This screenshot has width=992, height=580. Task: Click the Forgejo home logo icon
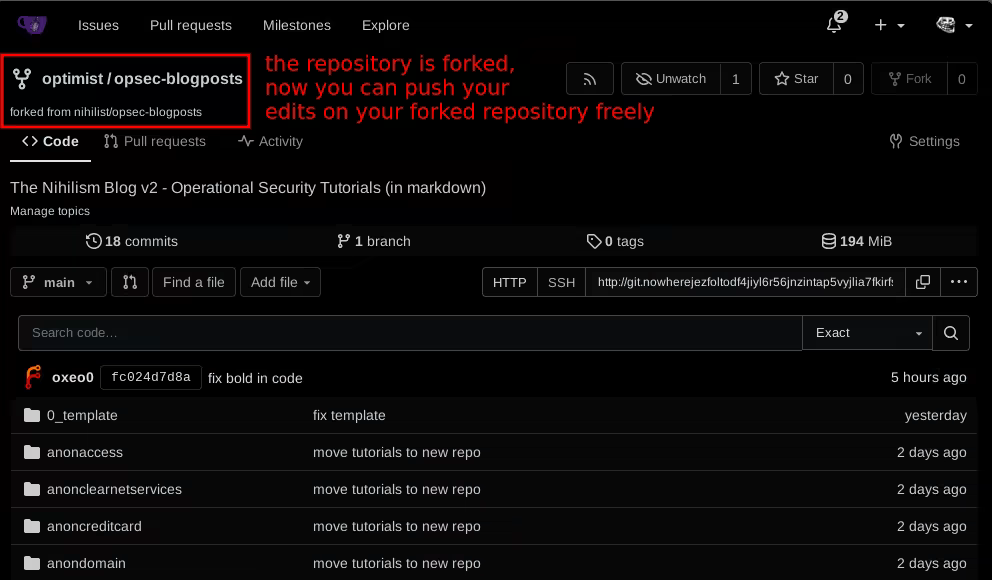coord(32,25)
